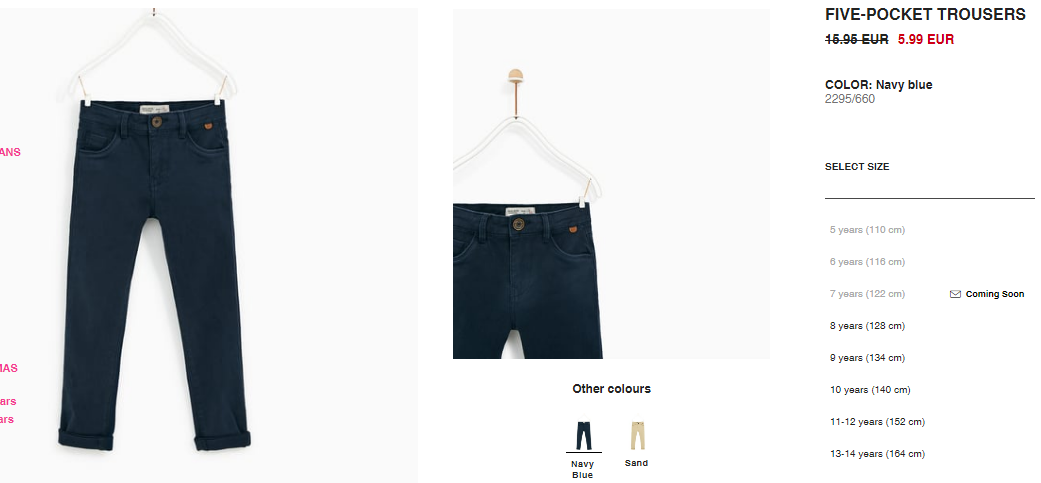Click the Sand colour label
The width and height of the screenshot is (1041, 483).
(x=636, y=463)
